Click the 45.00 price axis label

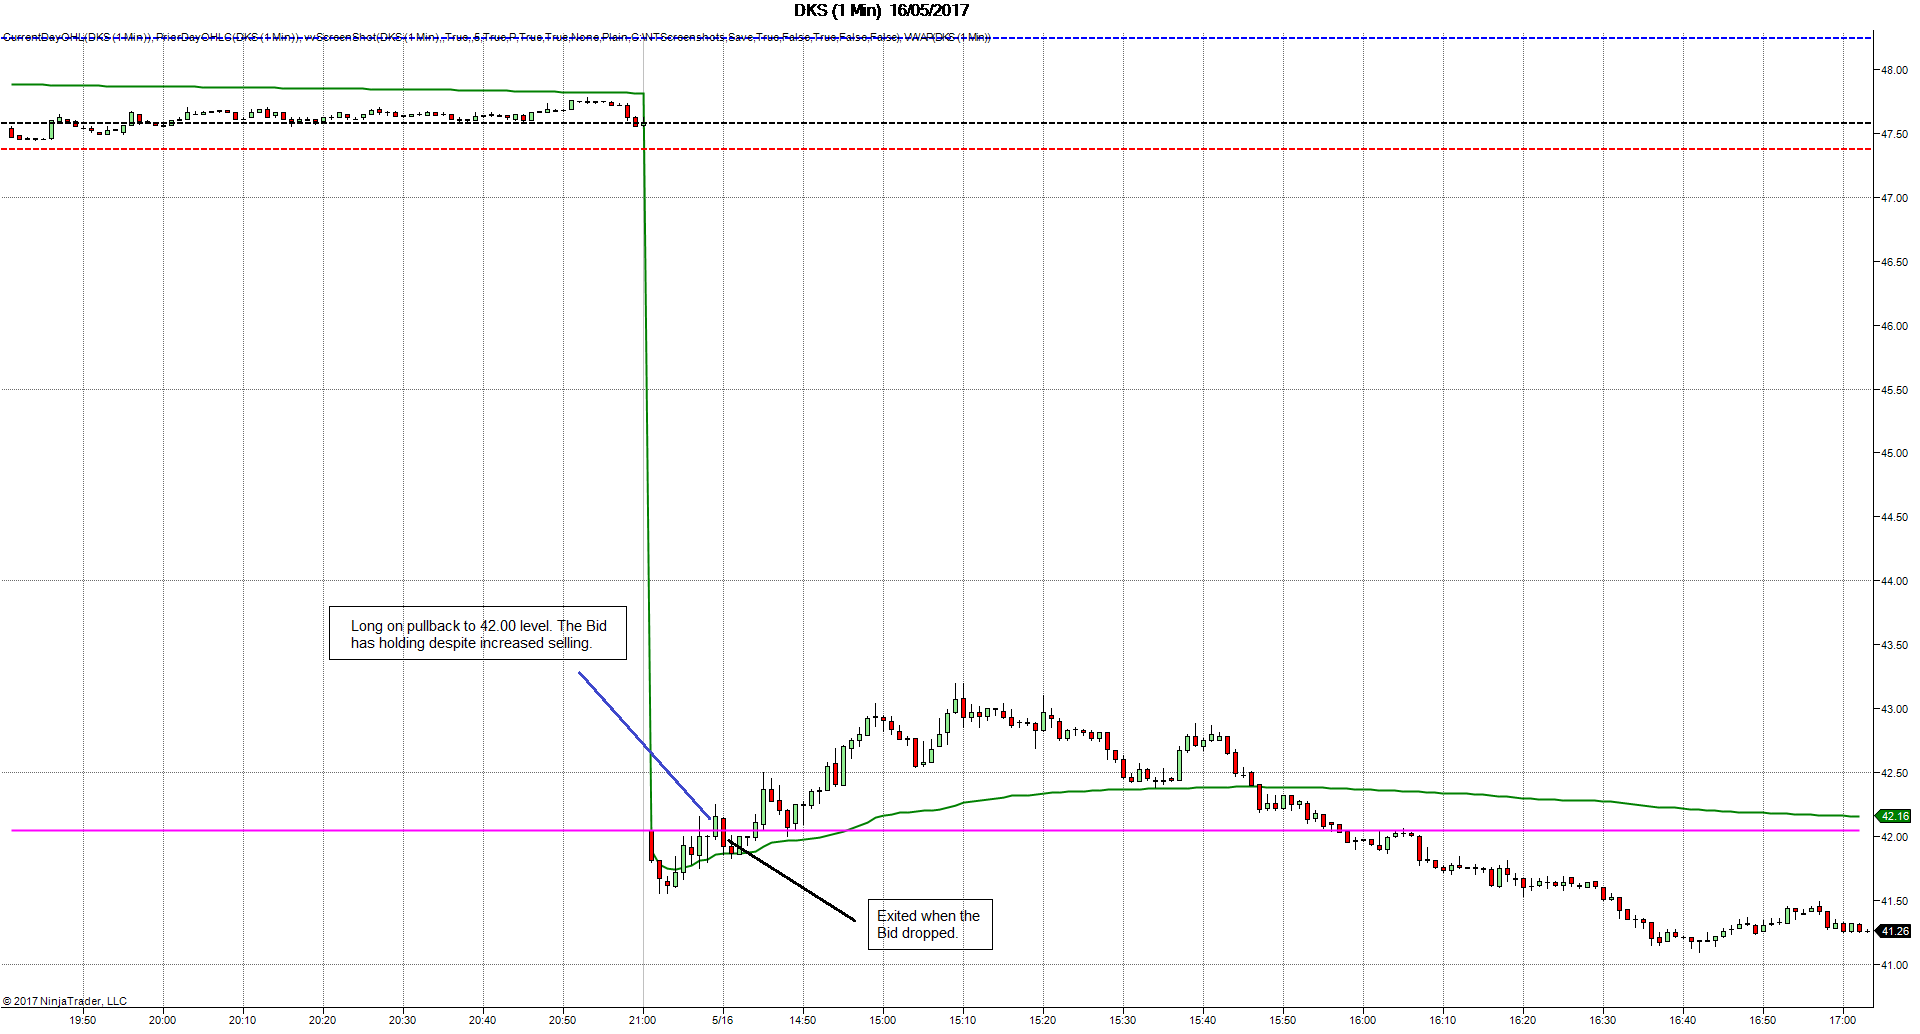pyautogui.click(x=1894, y=453)
